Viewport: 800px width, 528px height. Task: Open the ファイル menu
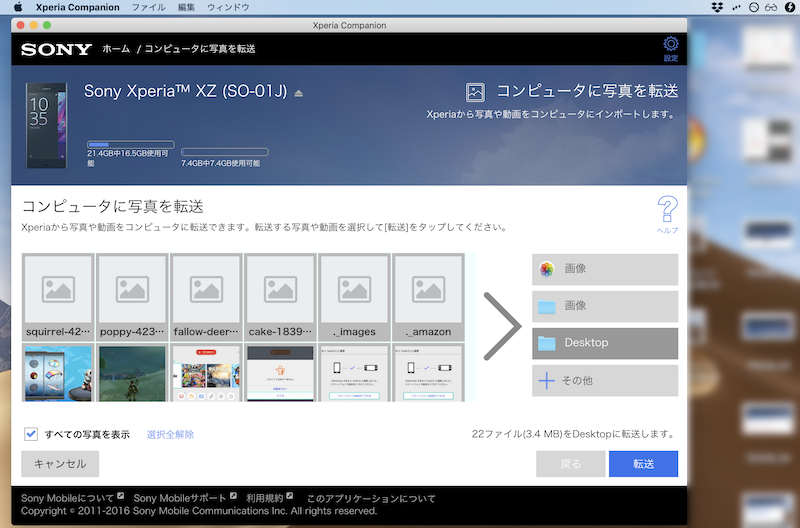tap(149, 8)
